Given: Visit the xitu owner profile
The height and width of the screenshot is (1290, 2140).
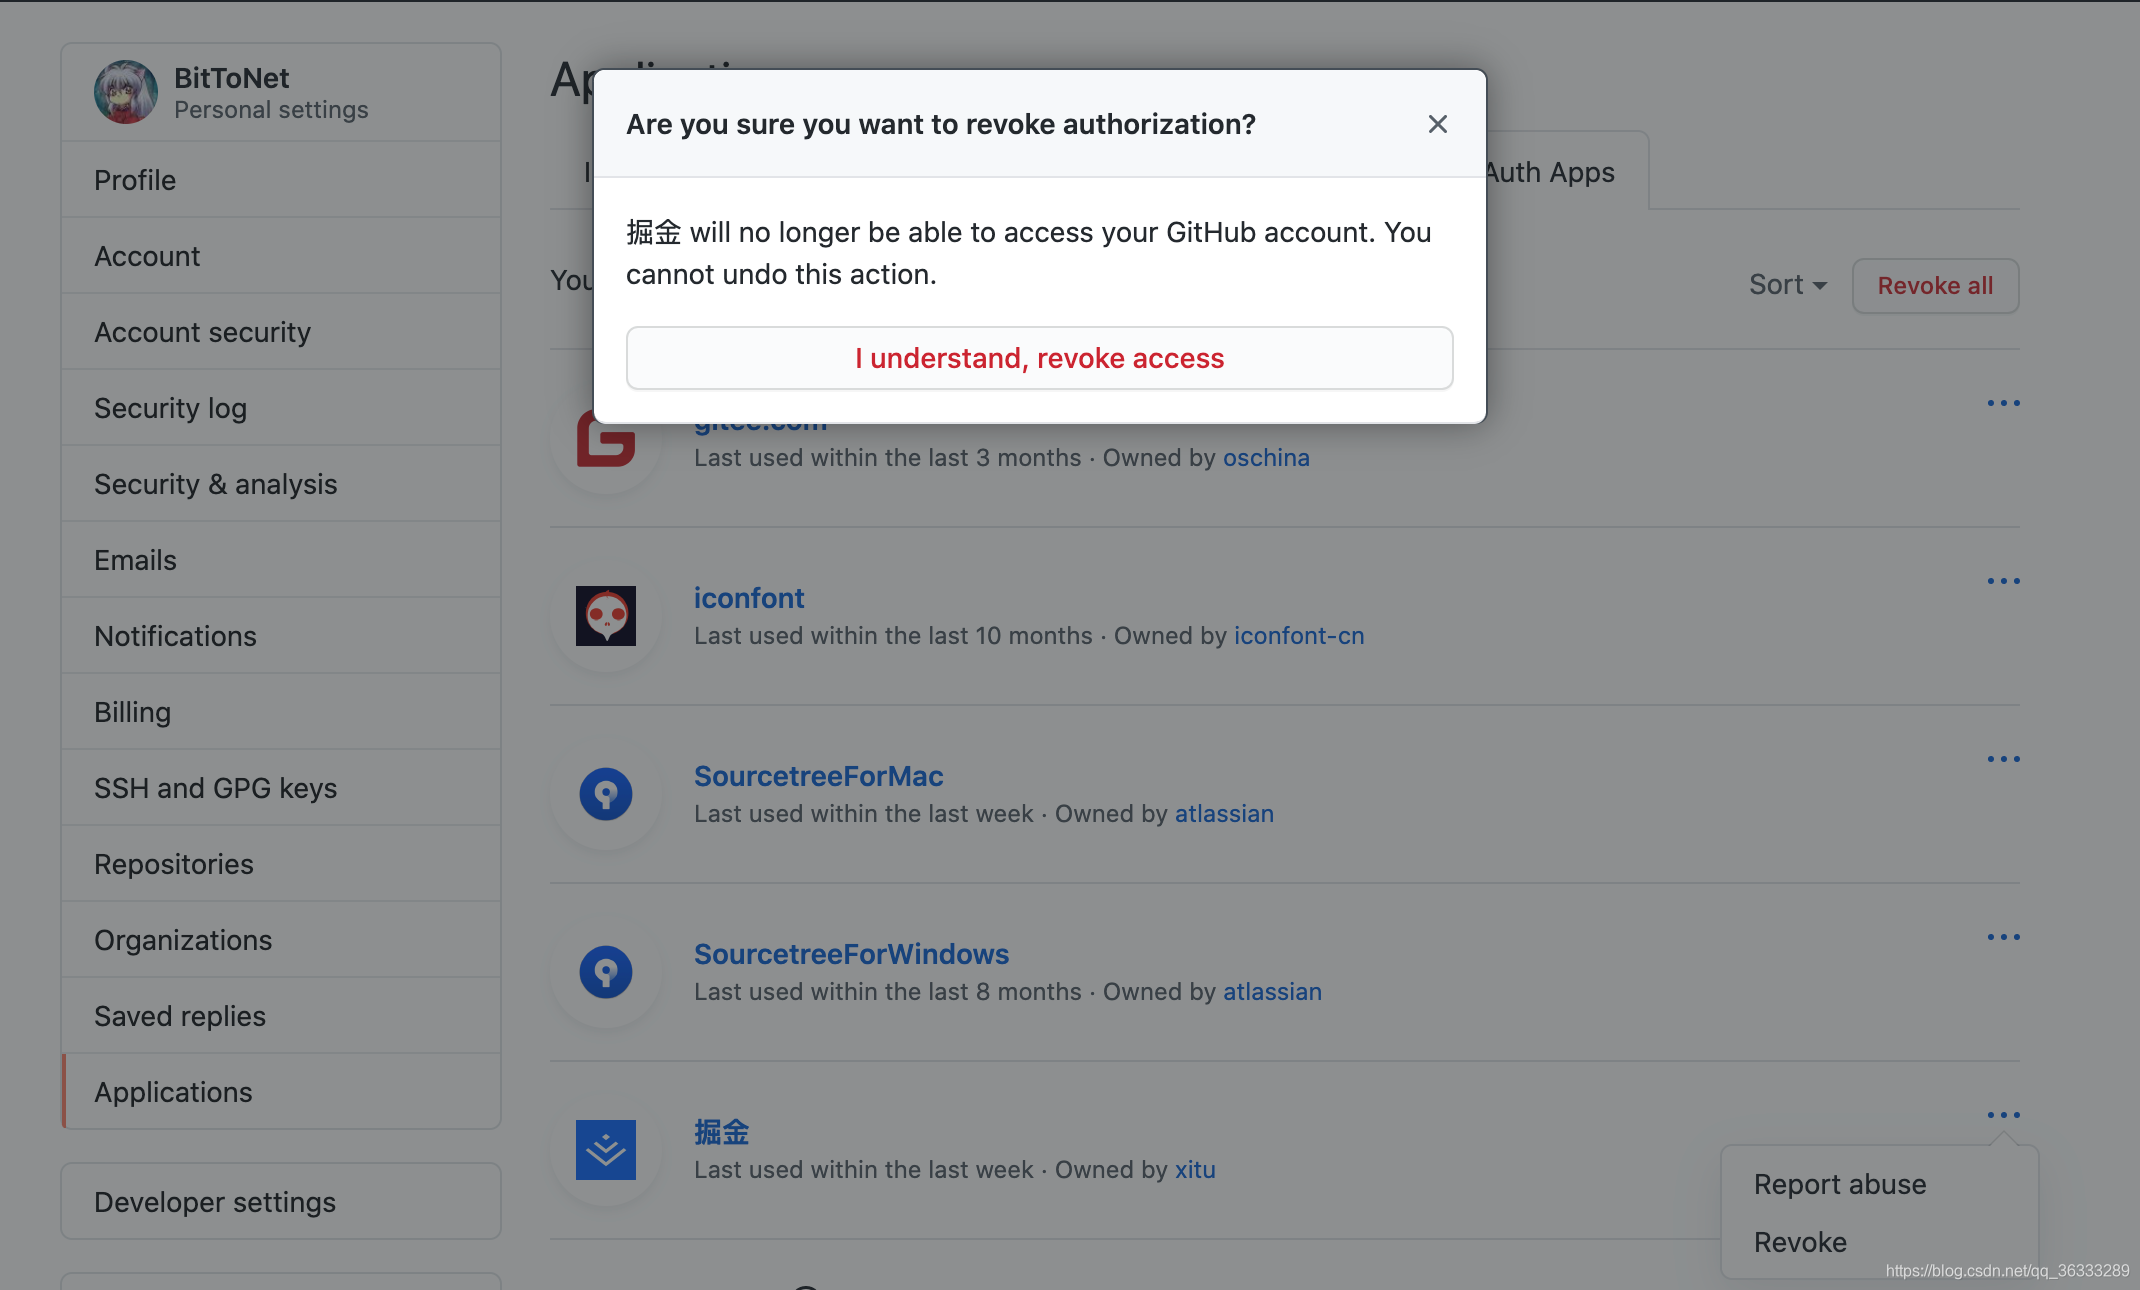Looking at the screenshot, I should point(1195,1169).
